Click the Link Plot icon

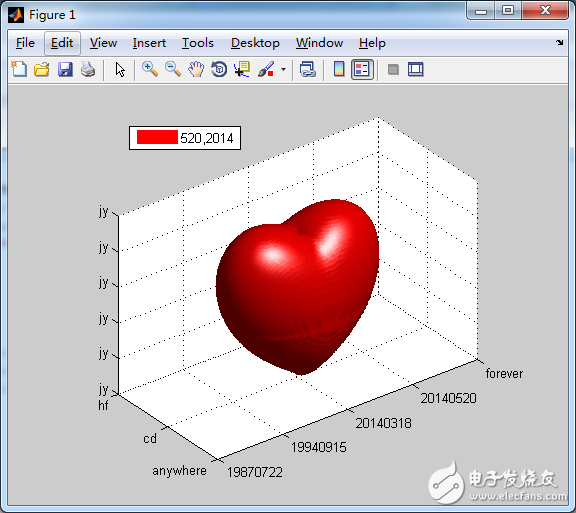pyautogui.click(x=307, y=69)
